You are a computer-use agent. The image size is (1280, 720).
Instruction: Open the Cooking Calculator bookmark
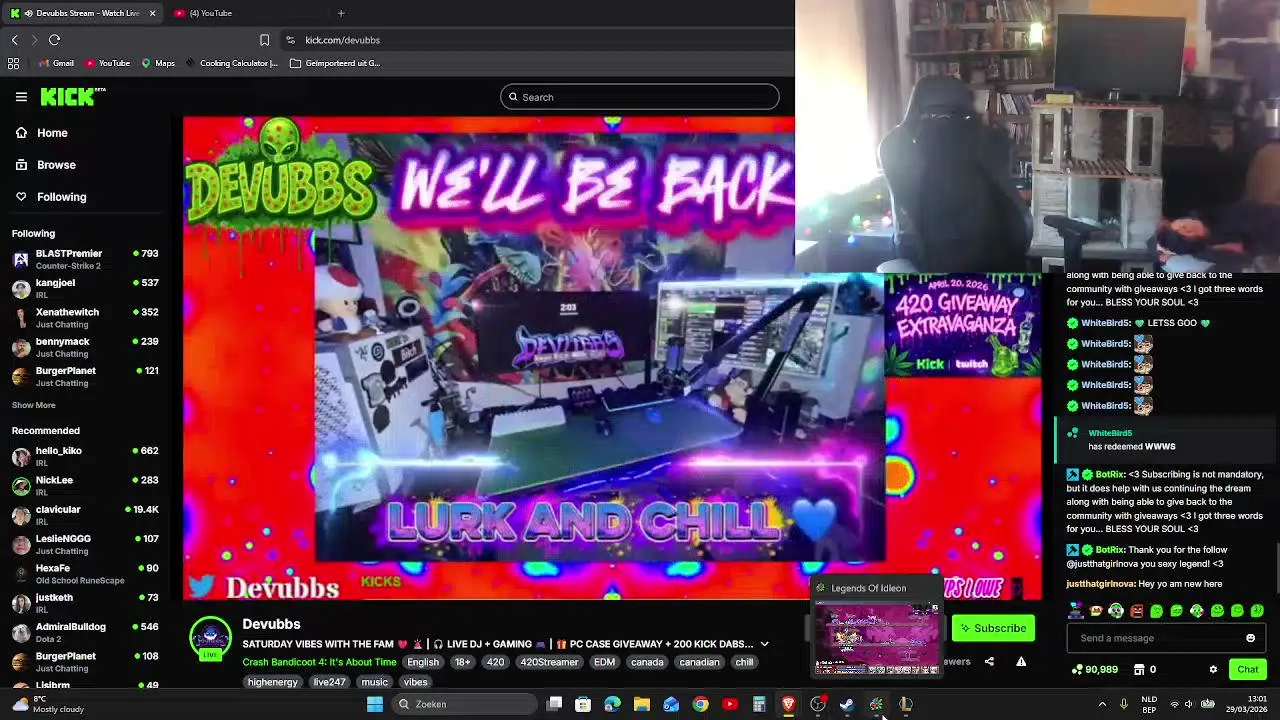(x=231, y=63)
